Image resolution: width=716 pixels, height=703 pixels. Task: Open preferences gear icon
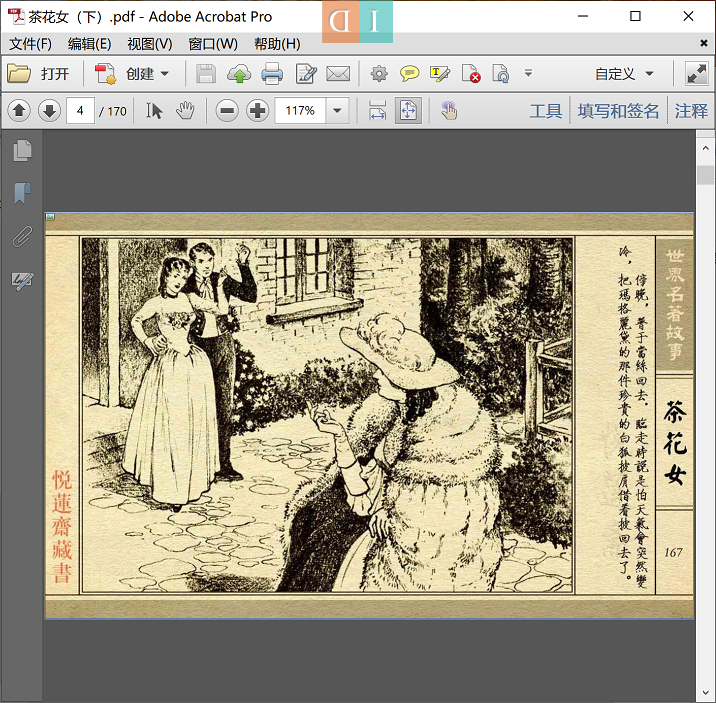(379, 73)
